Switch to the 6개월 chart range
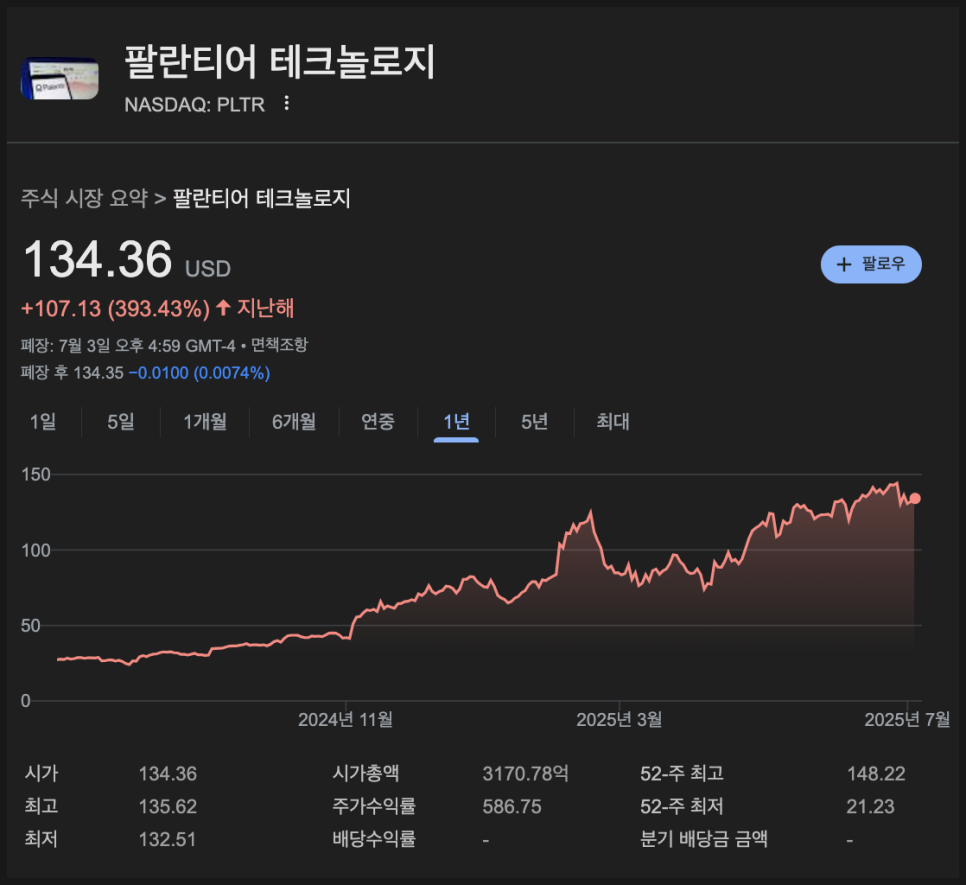The width and height of the screenshot is (966, 885). click(294, 422)
